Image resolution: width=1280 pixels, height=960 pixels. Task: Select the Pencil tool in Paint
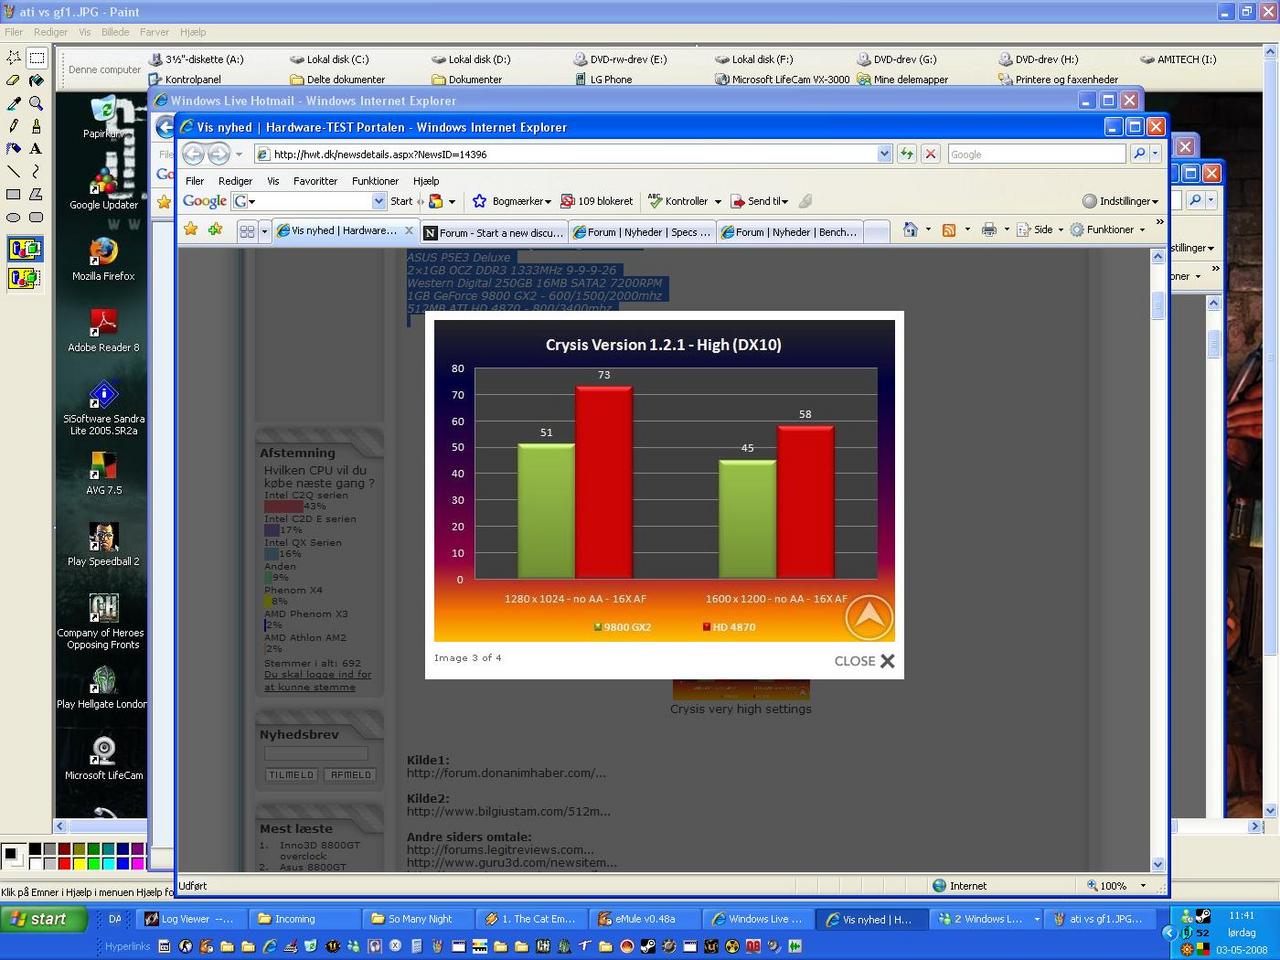click(x=14, y=126)
